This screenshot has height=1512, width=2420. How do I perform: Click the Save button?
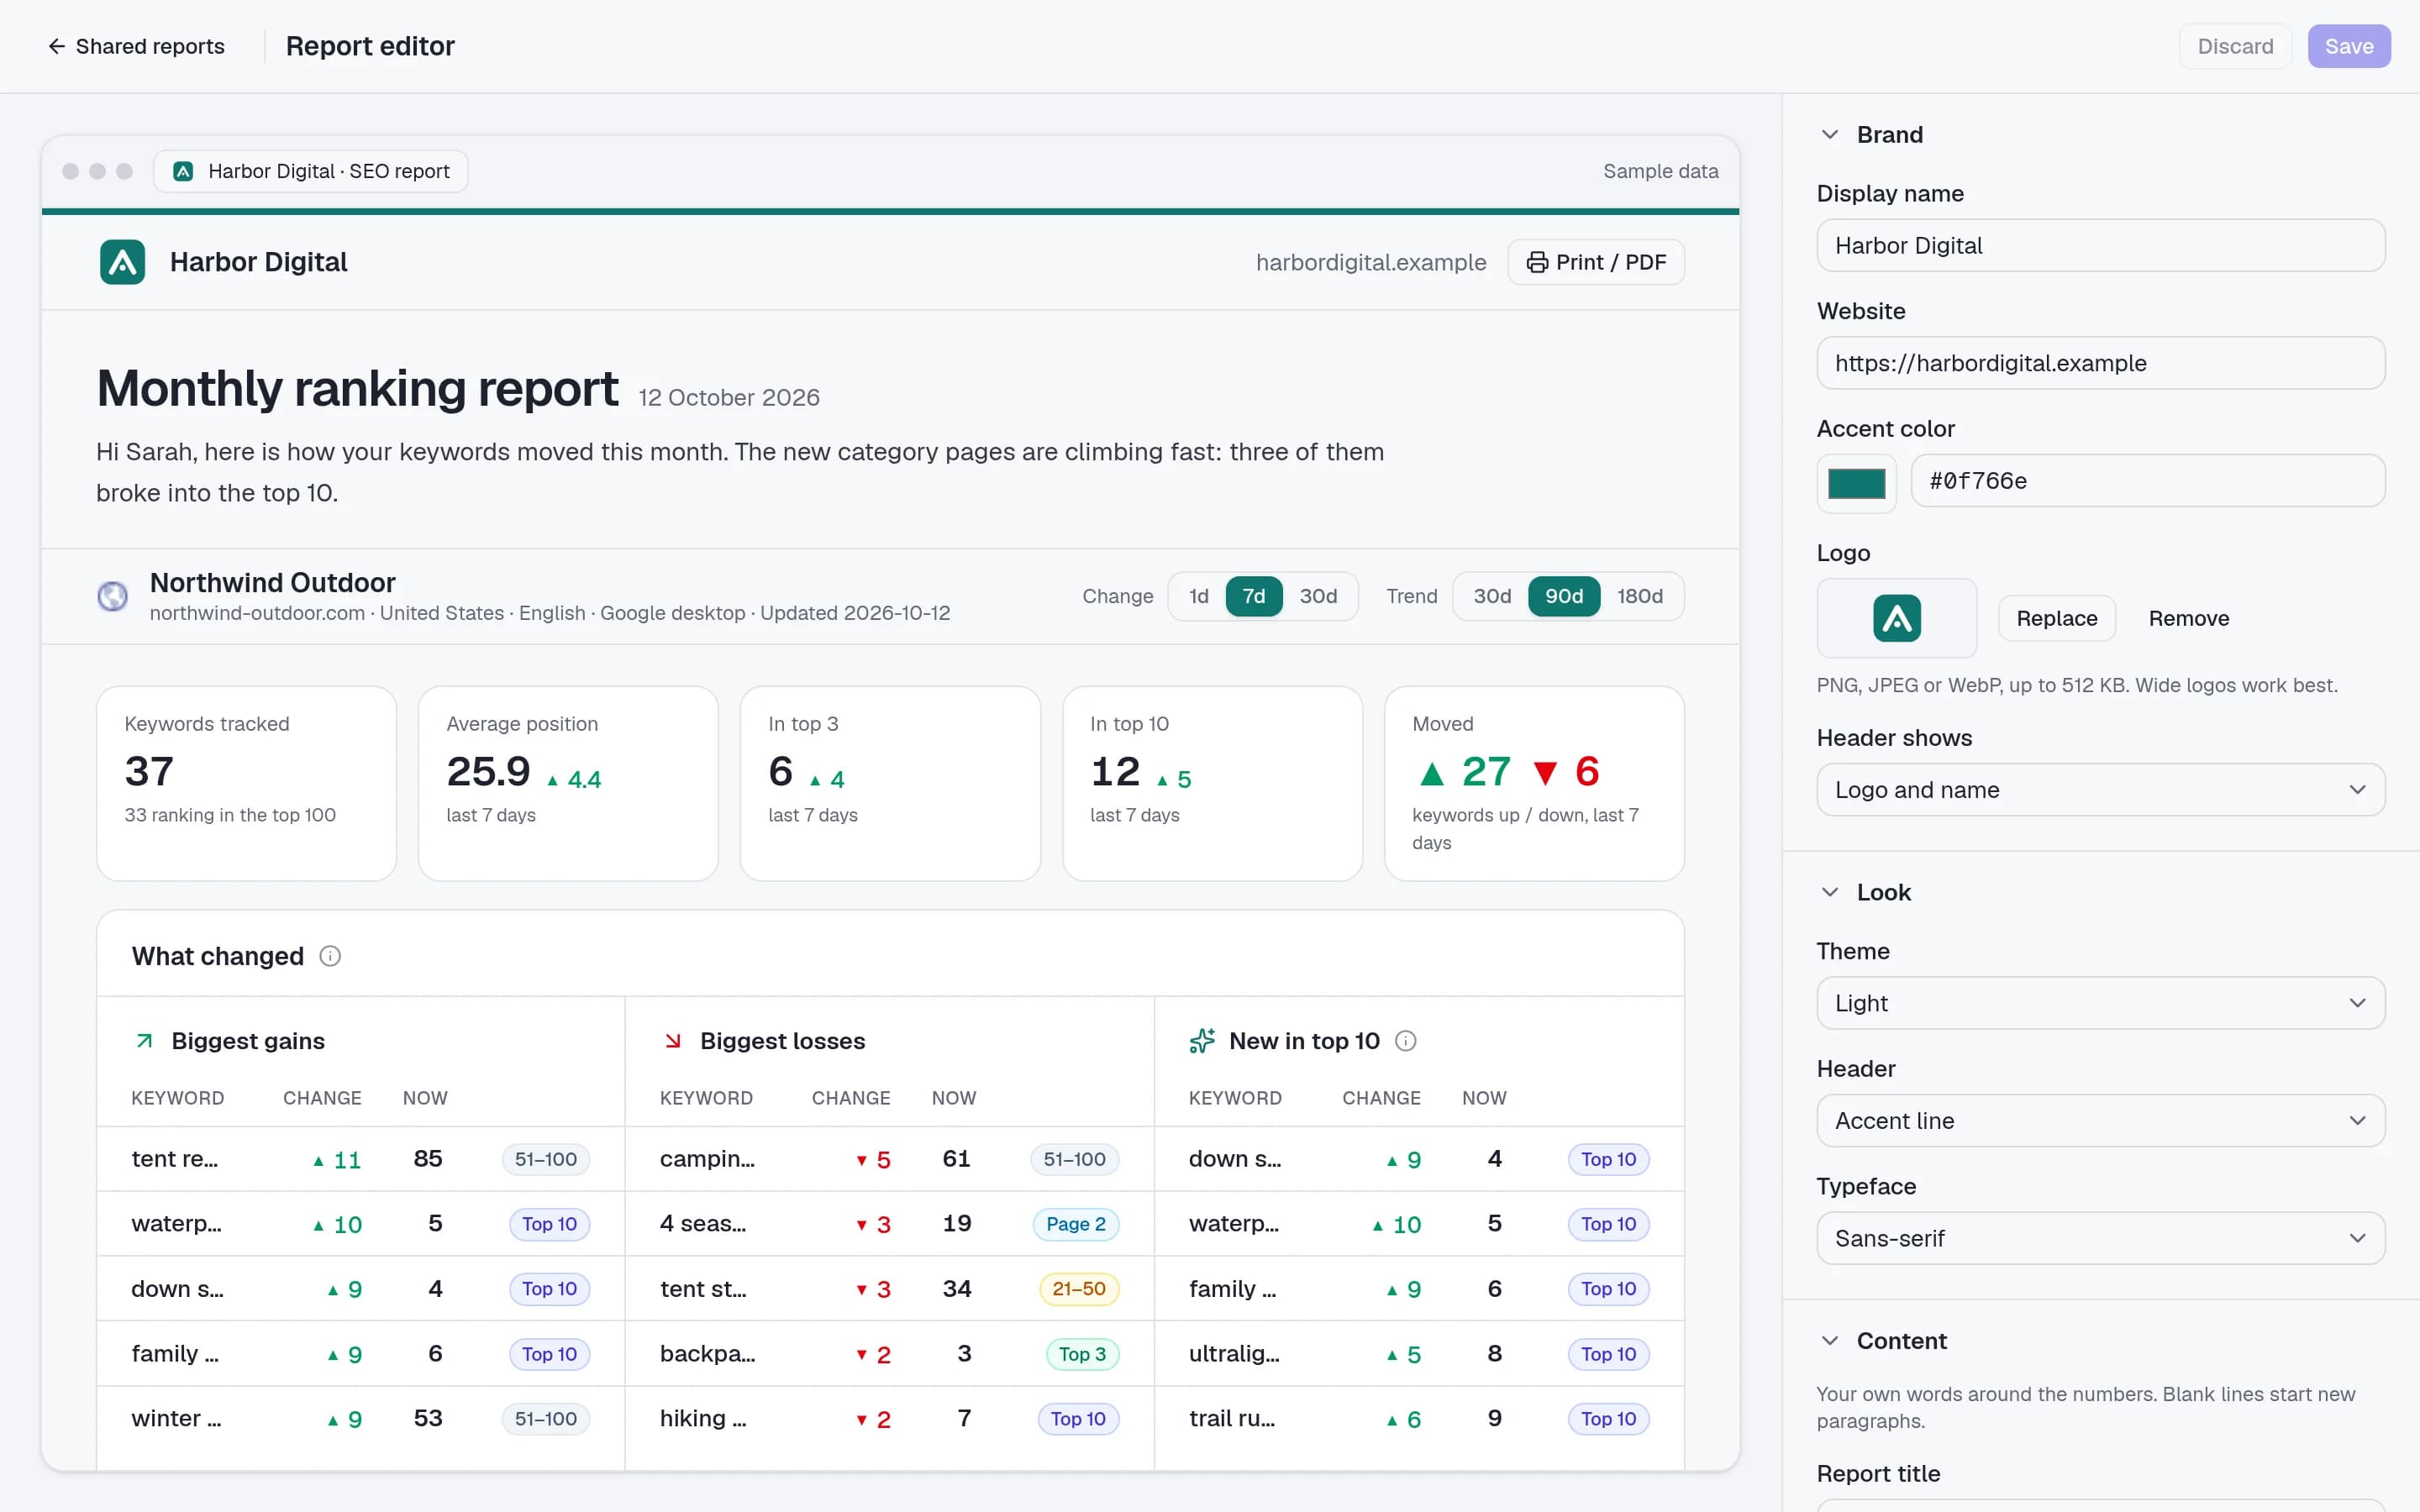coord(2349,46)
